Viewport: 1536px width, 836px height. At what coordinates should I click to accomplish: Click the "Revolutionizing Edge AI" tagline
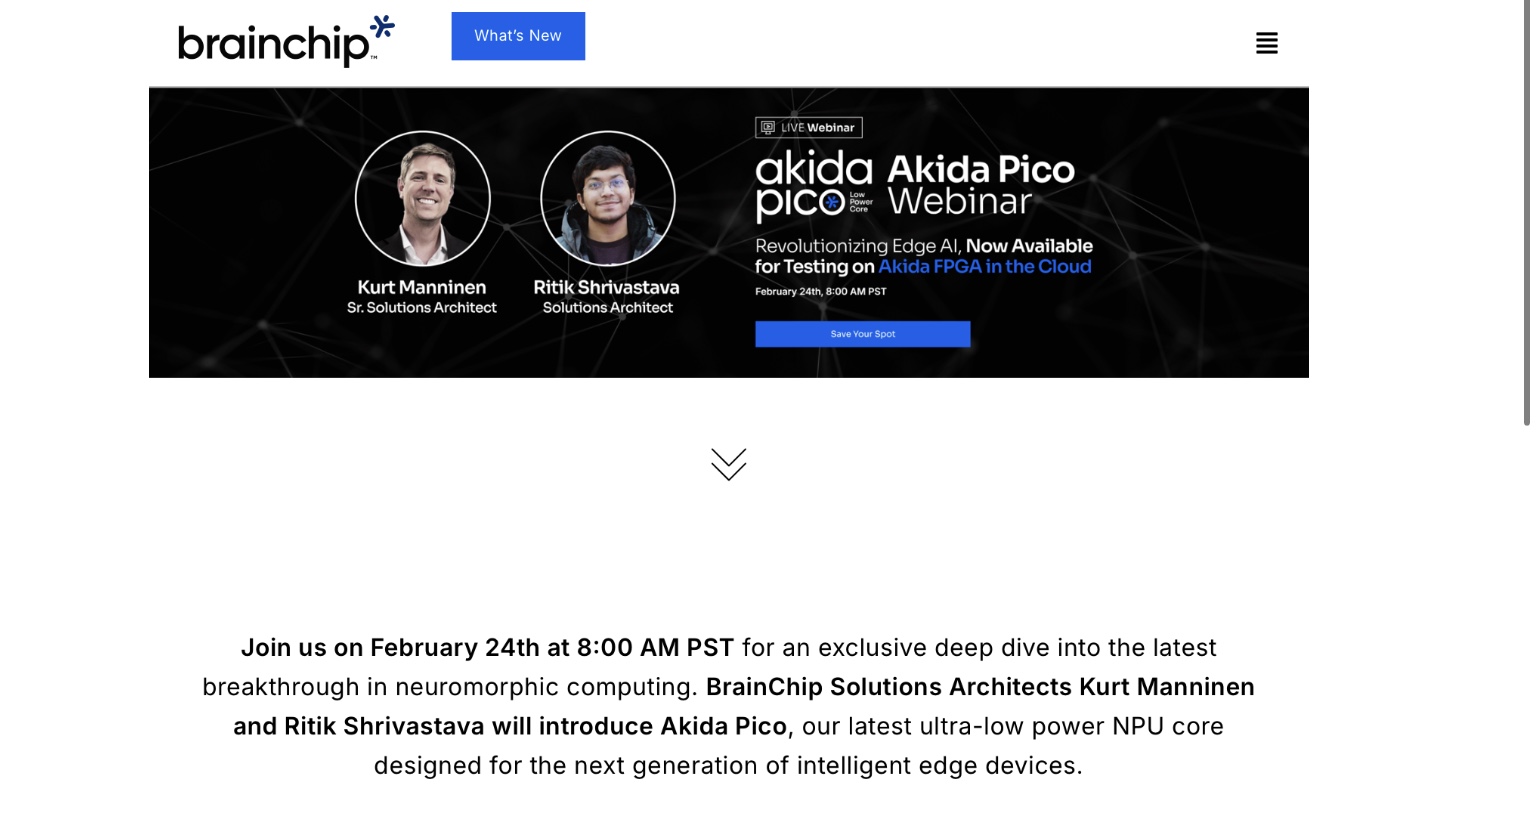pos(856,246)
